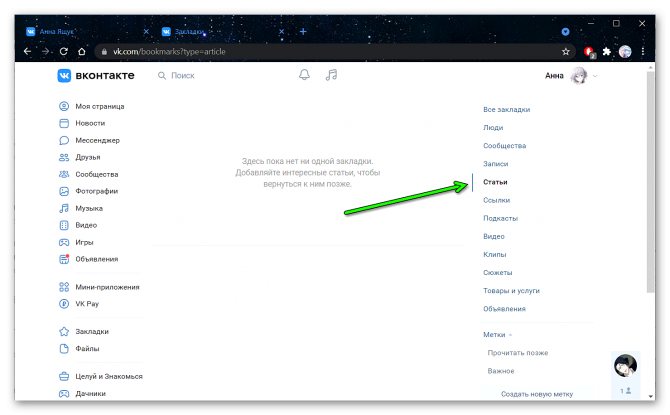Choose the Прочитать позже label
This screenshot has height=415, width=670.
click(518, 353)
